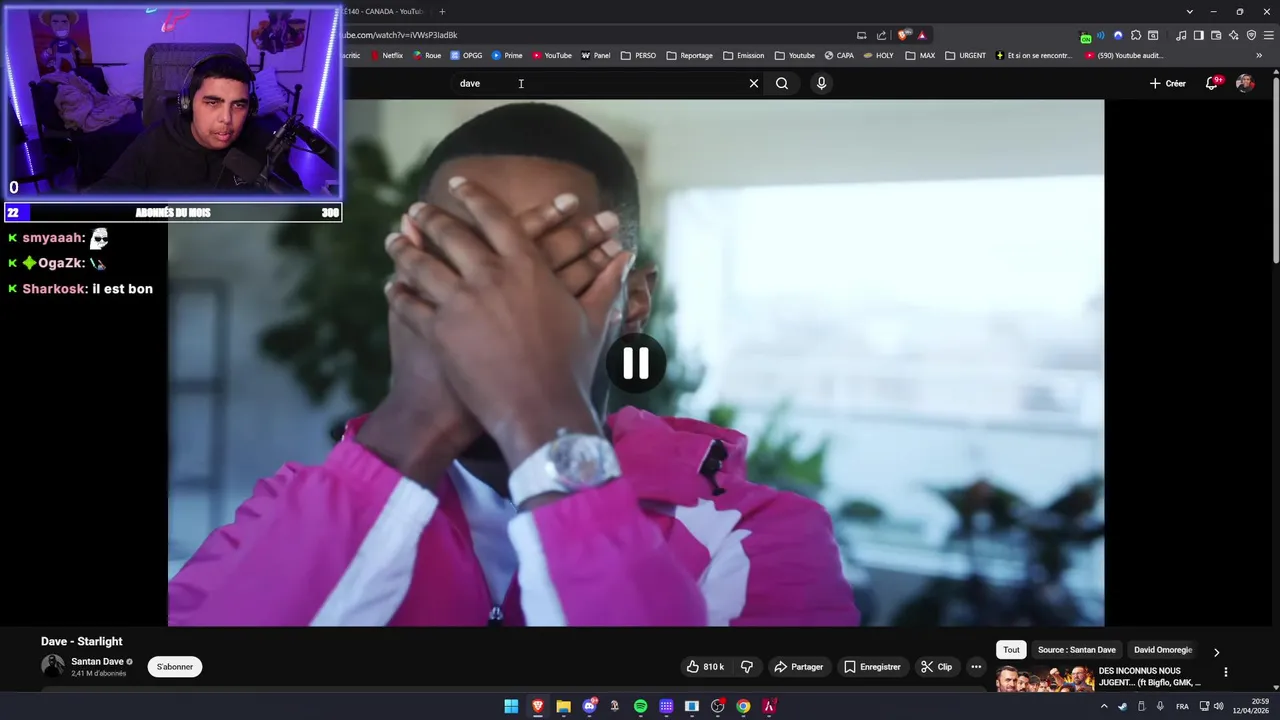Open more actions three-dot menu under video
The width and height of the screenshot is (1280, 720).
pyautogui.click(x=976, y=667)
